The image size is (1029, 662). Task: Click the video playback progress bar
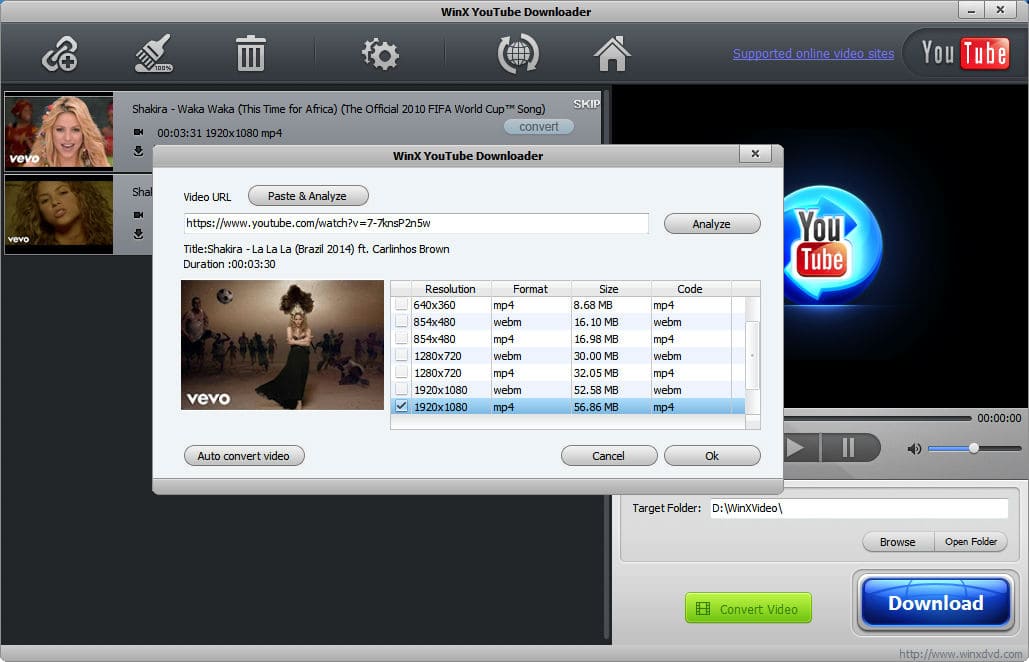pos(877,418)
